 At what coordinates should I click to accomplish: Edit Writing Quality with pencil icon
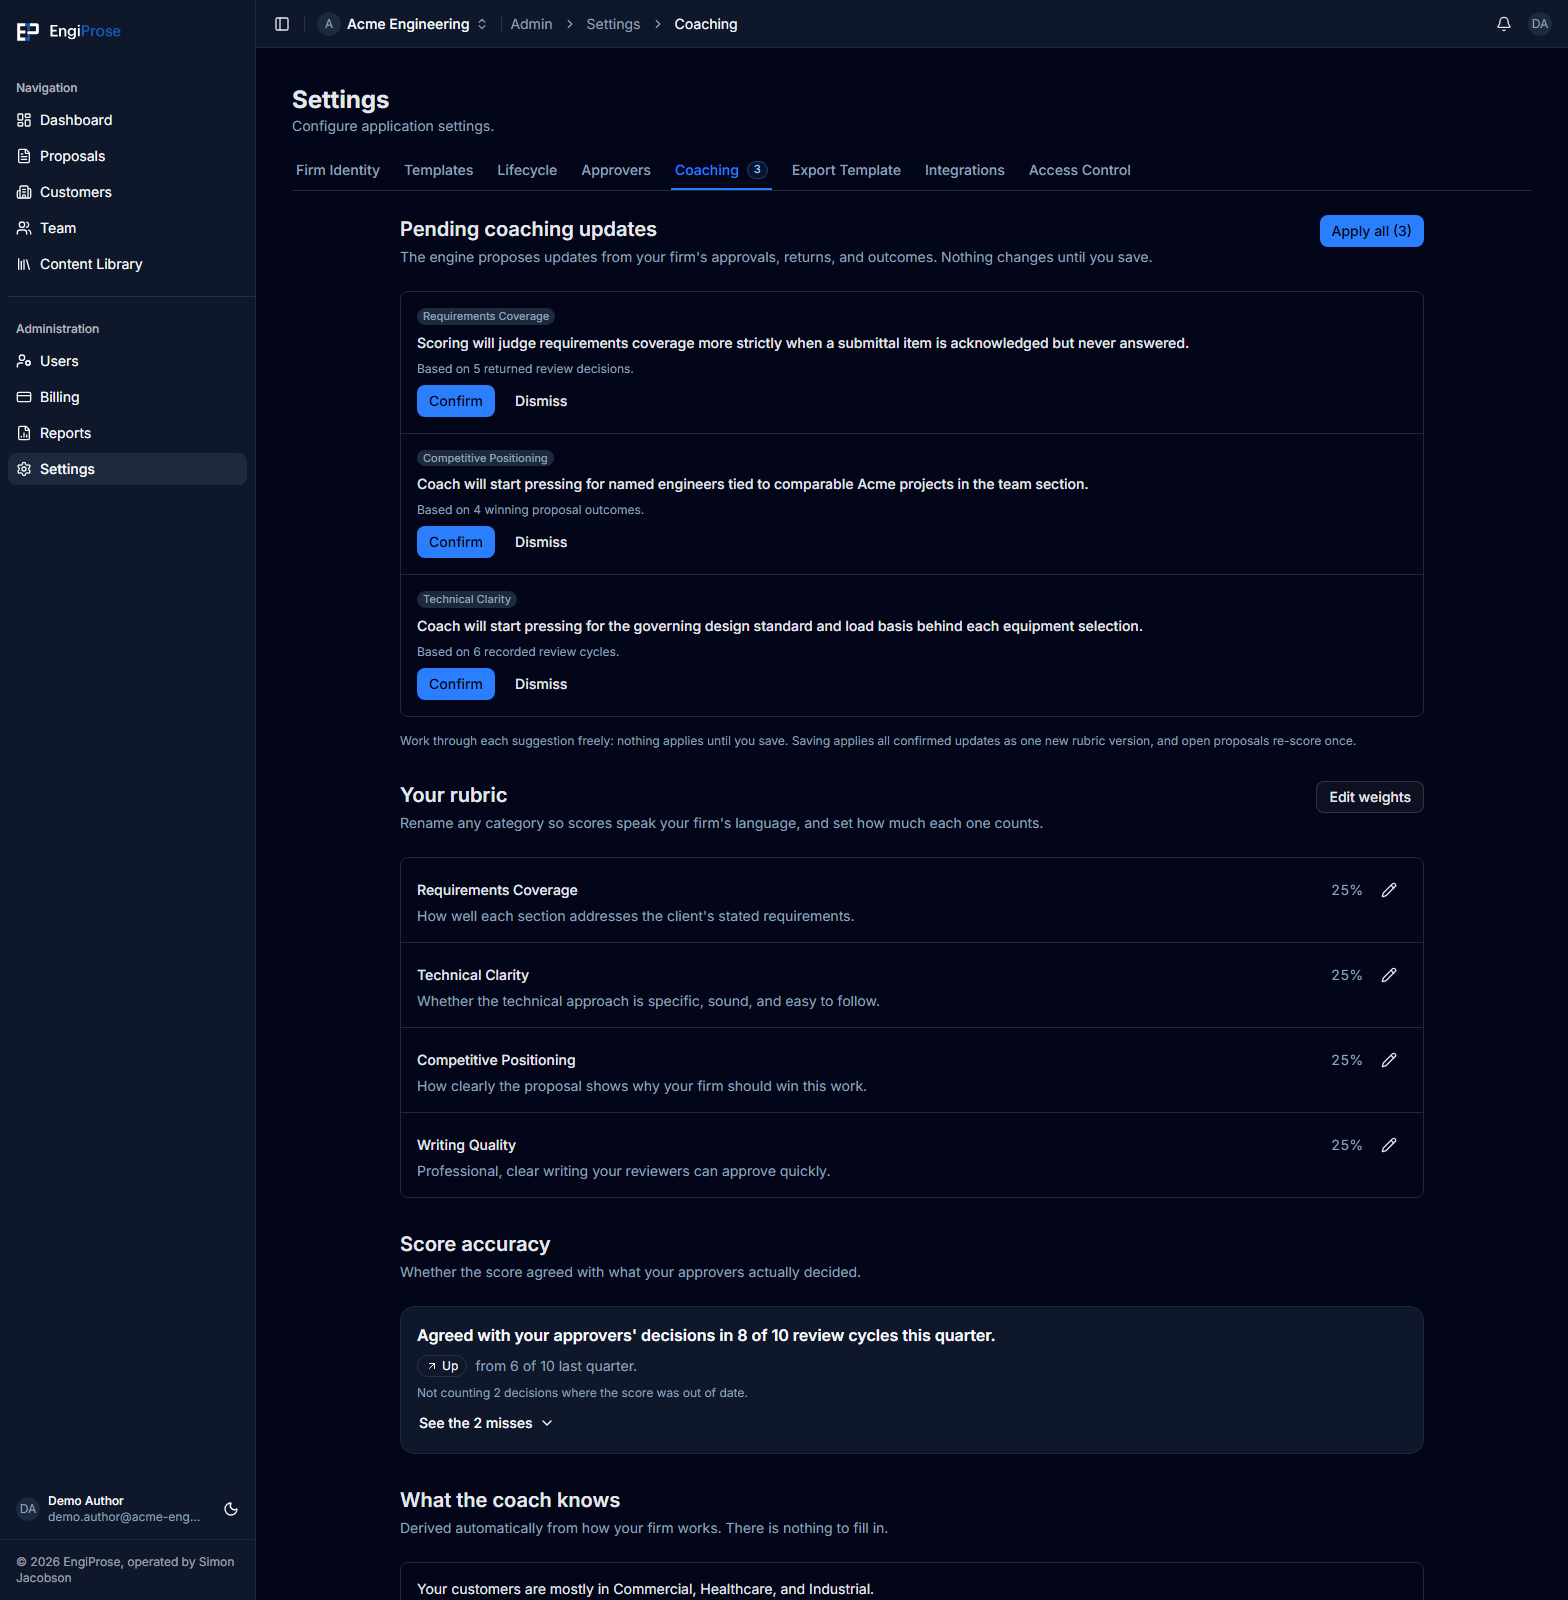(x=1389, y=1145)
